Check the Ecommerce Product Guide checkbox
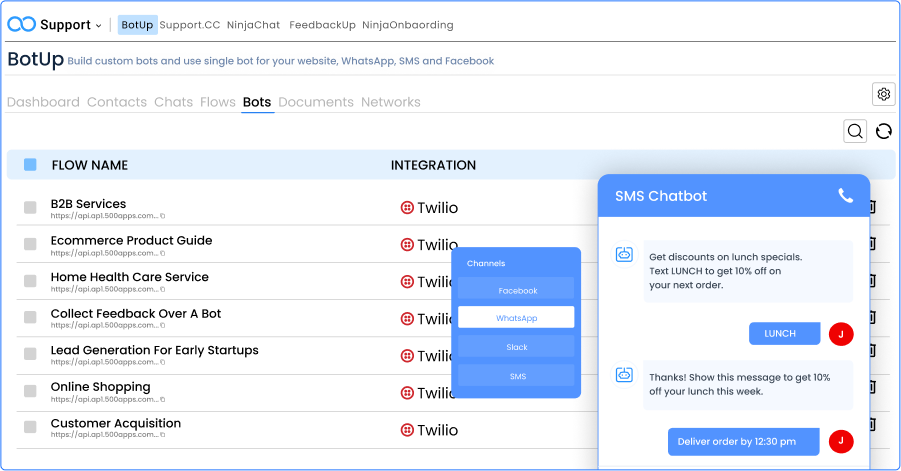Viewport: 901px width, 471px height. pos(30,244)
